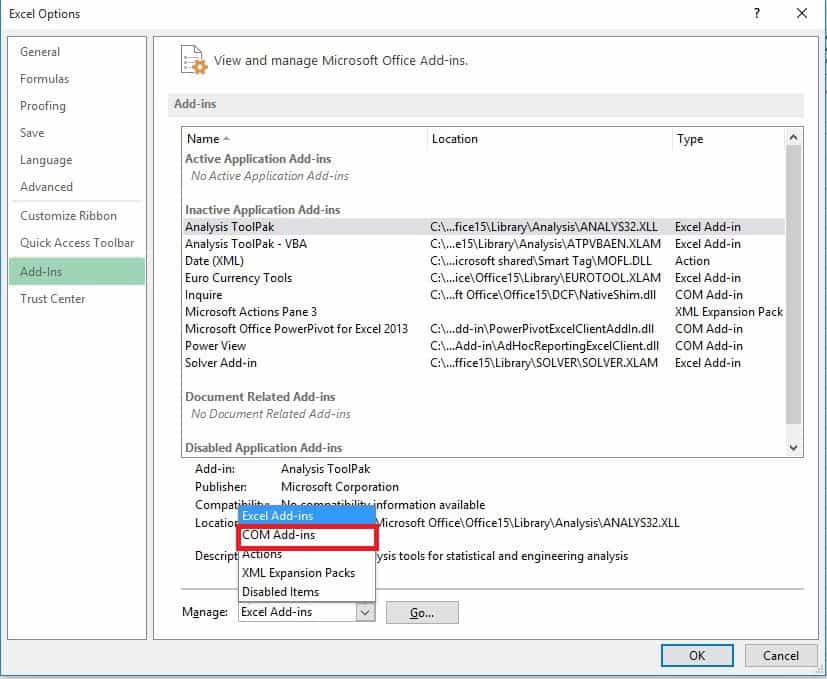Select "Solver Add-in" in the list
827x679 pixels.
pos(219,362)
